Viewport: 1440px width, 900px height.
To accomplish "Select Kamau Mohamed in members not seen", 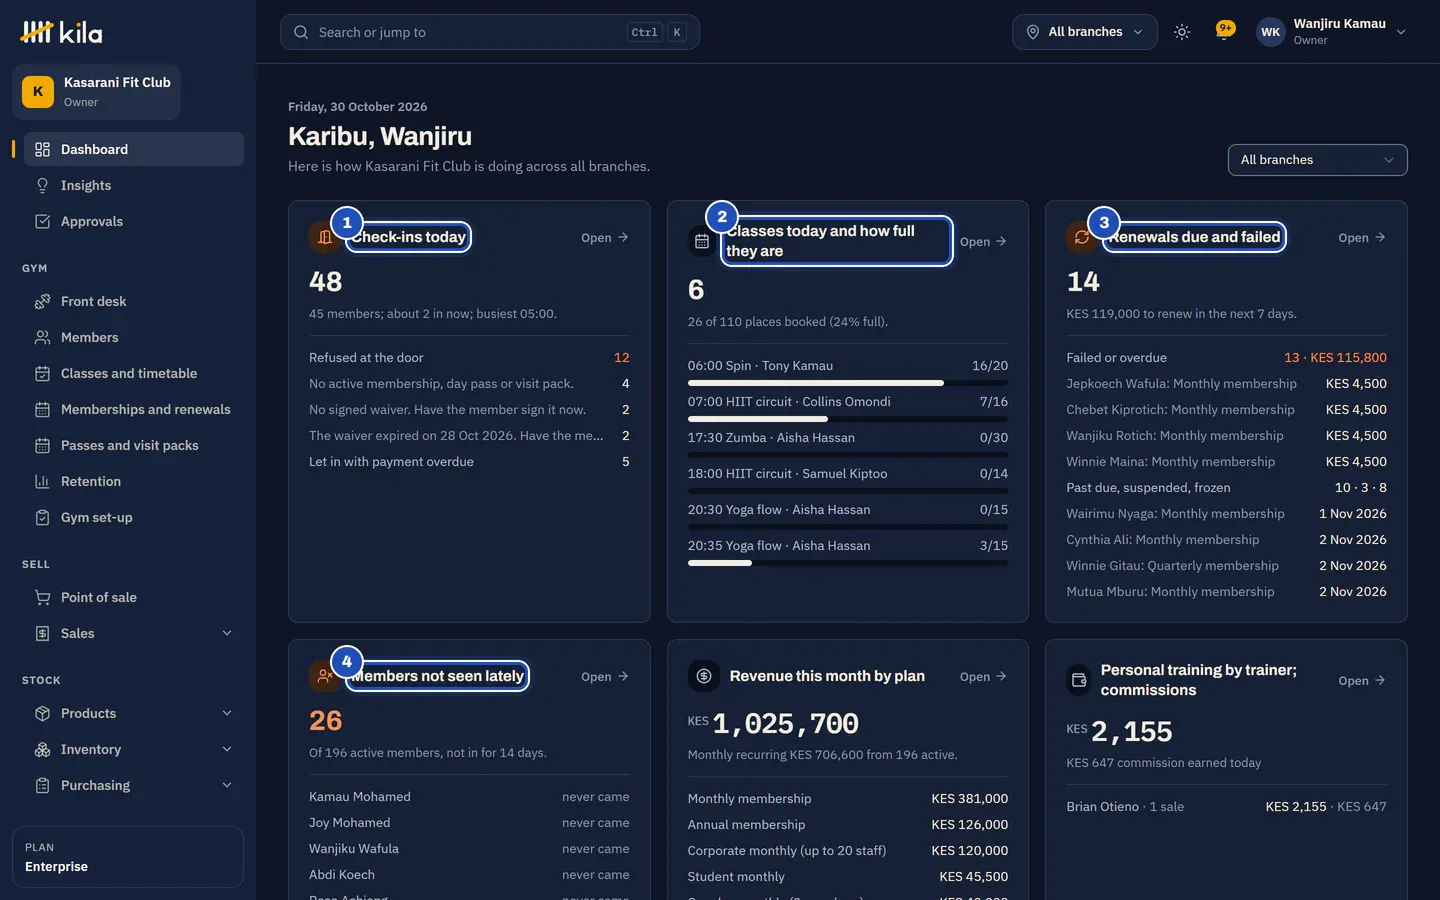I will (x=469, y=797).
